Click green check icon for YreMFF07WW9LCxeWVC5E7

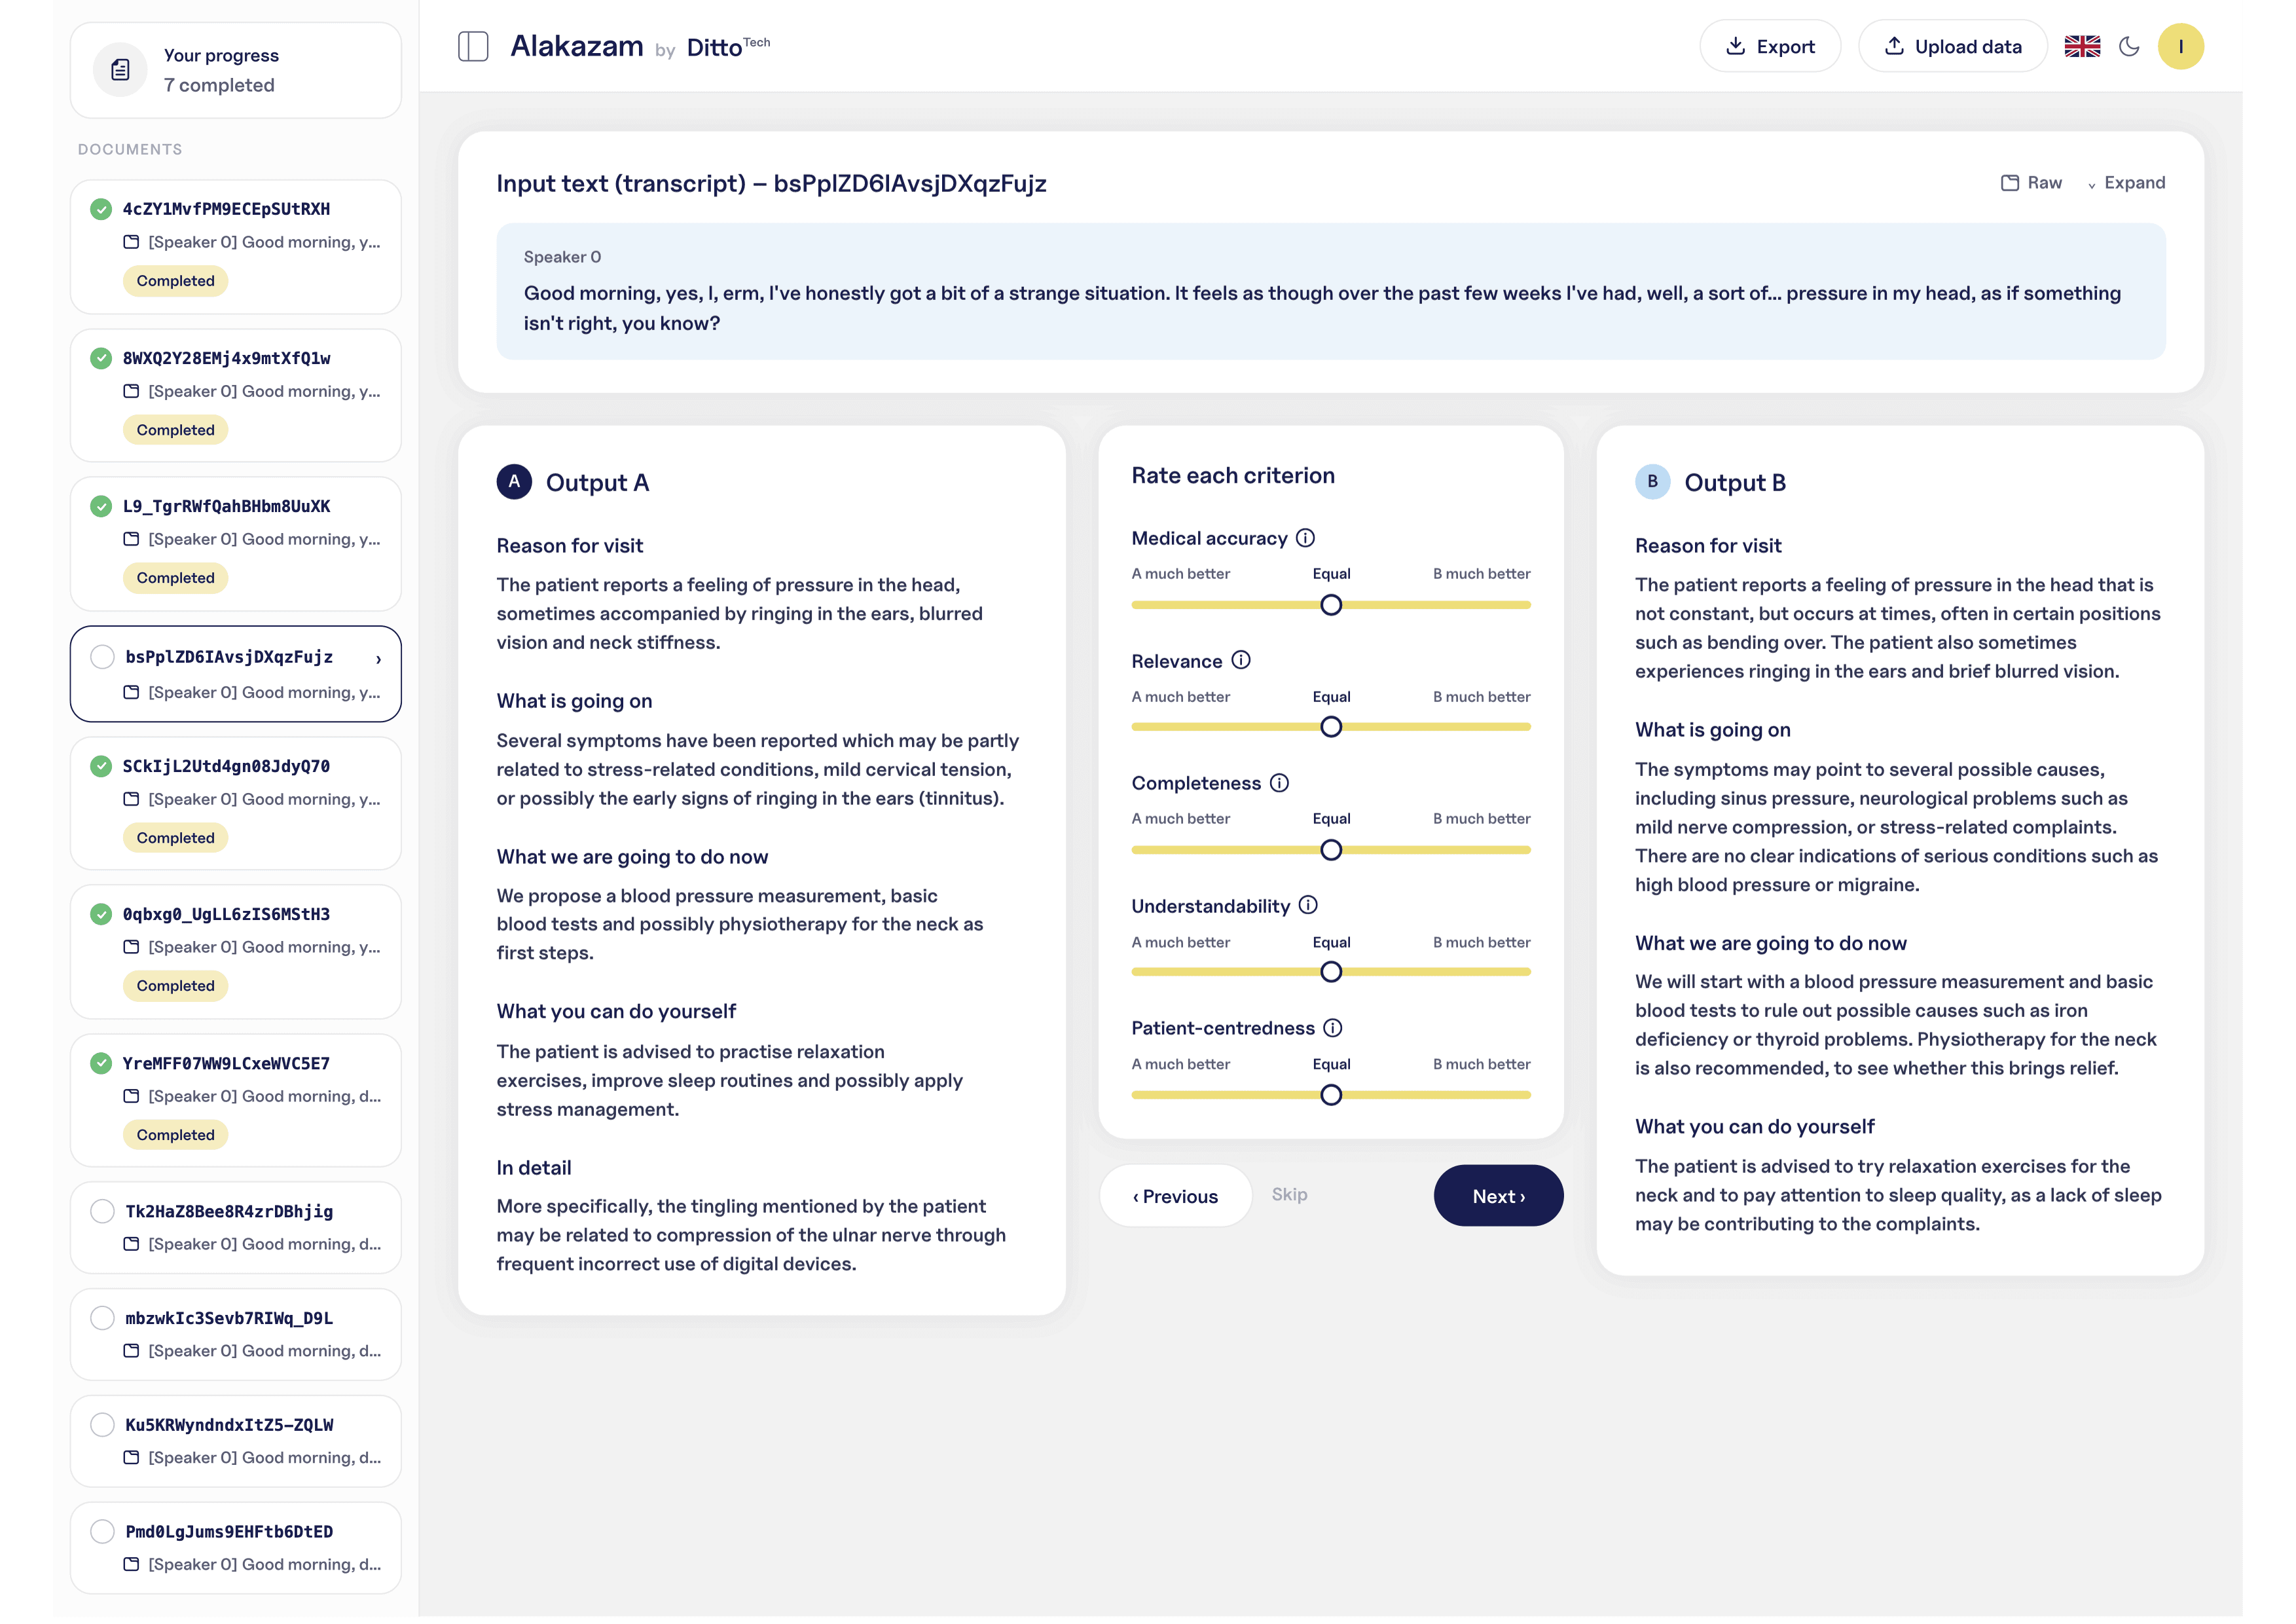pos(101,1063)
